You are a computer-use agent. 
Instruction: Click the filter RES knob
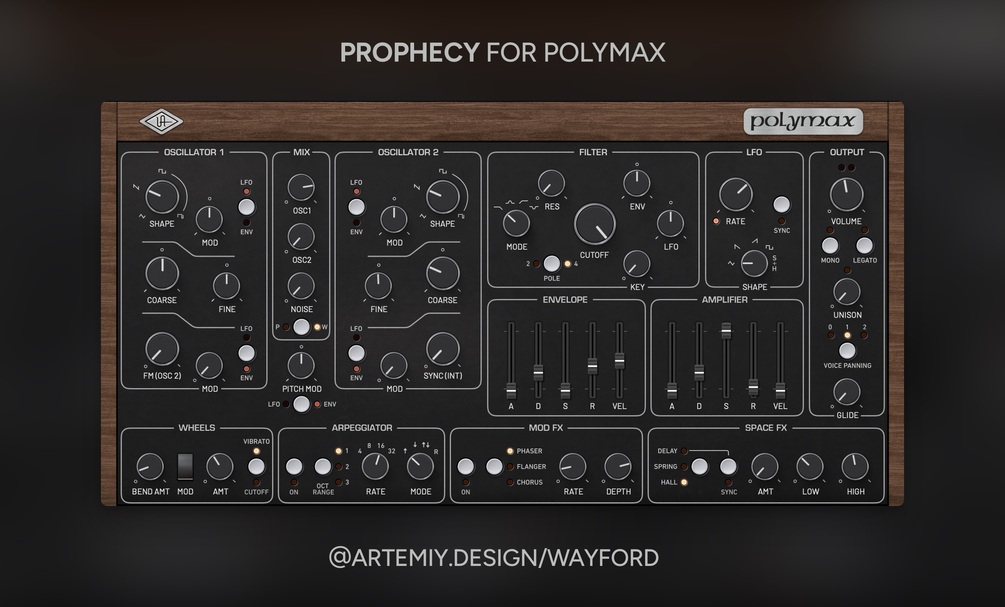pyautogui.click(x=551, y=183)
